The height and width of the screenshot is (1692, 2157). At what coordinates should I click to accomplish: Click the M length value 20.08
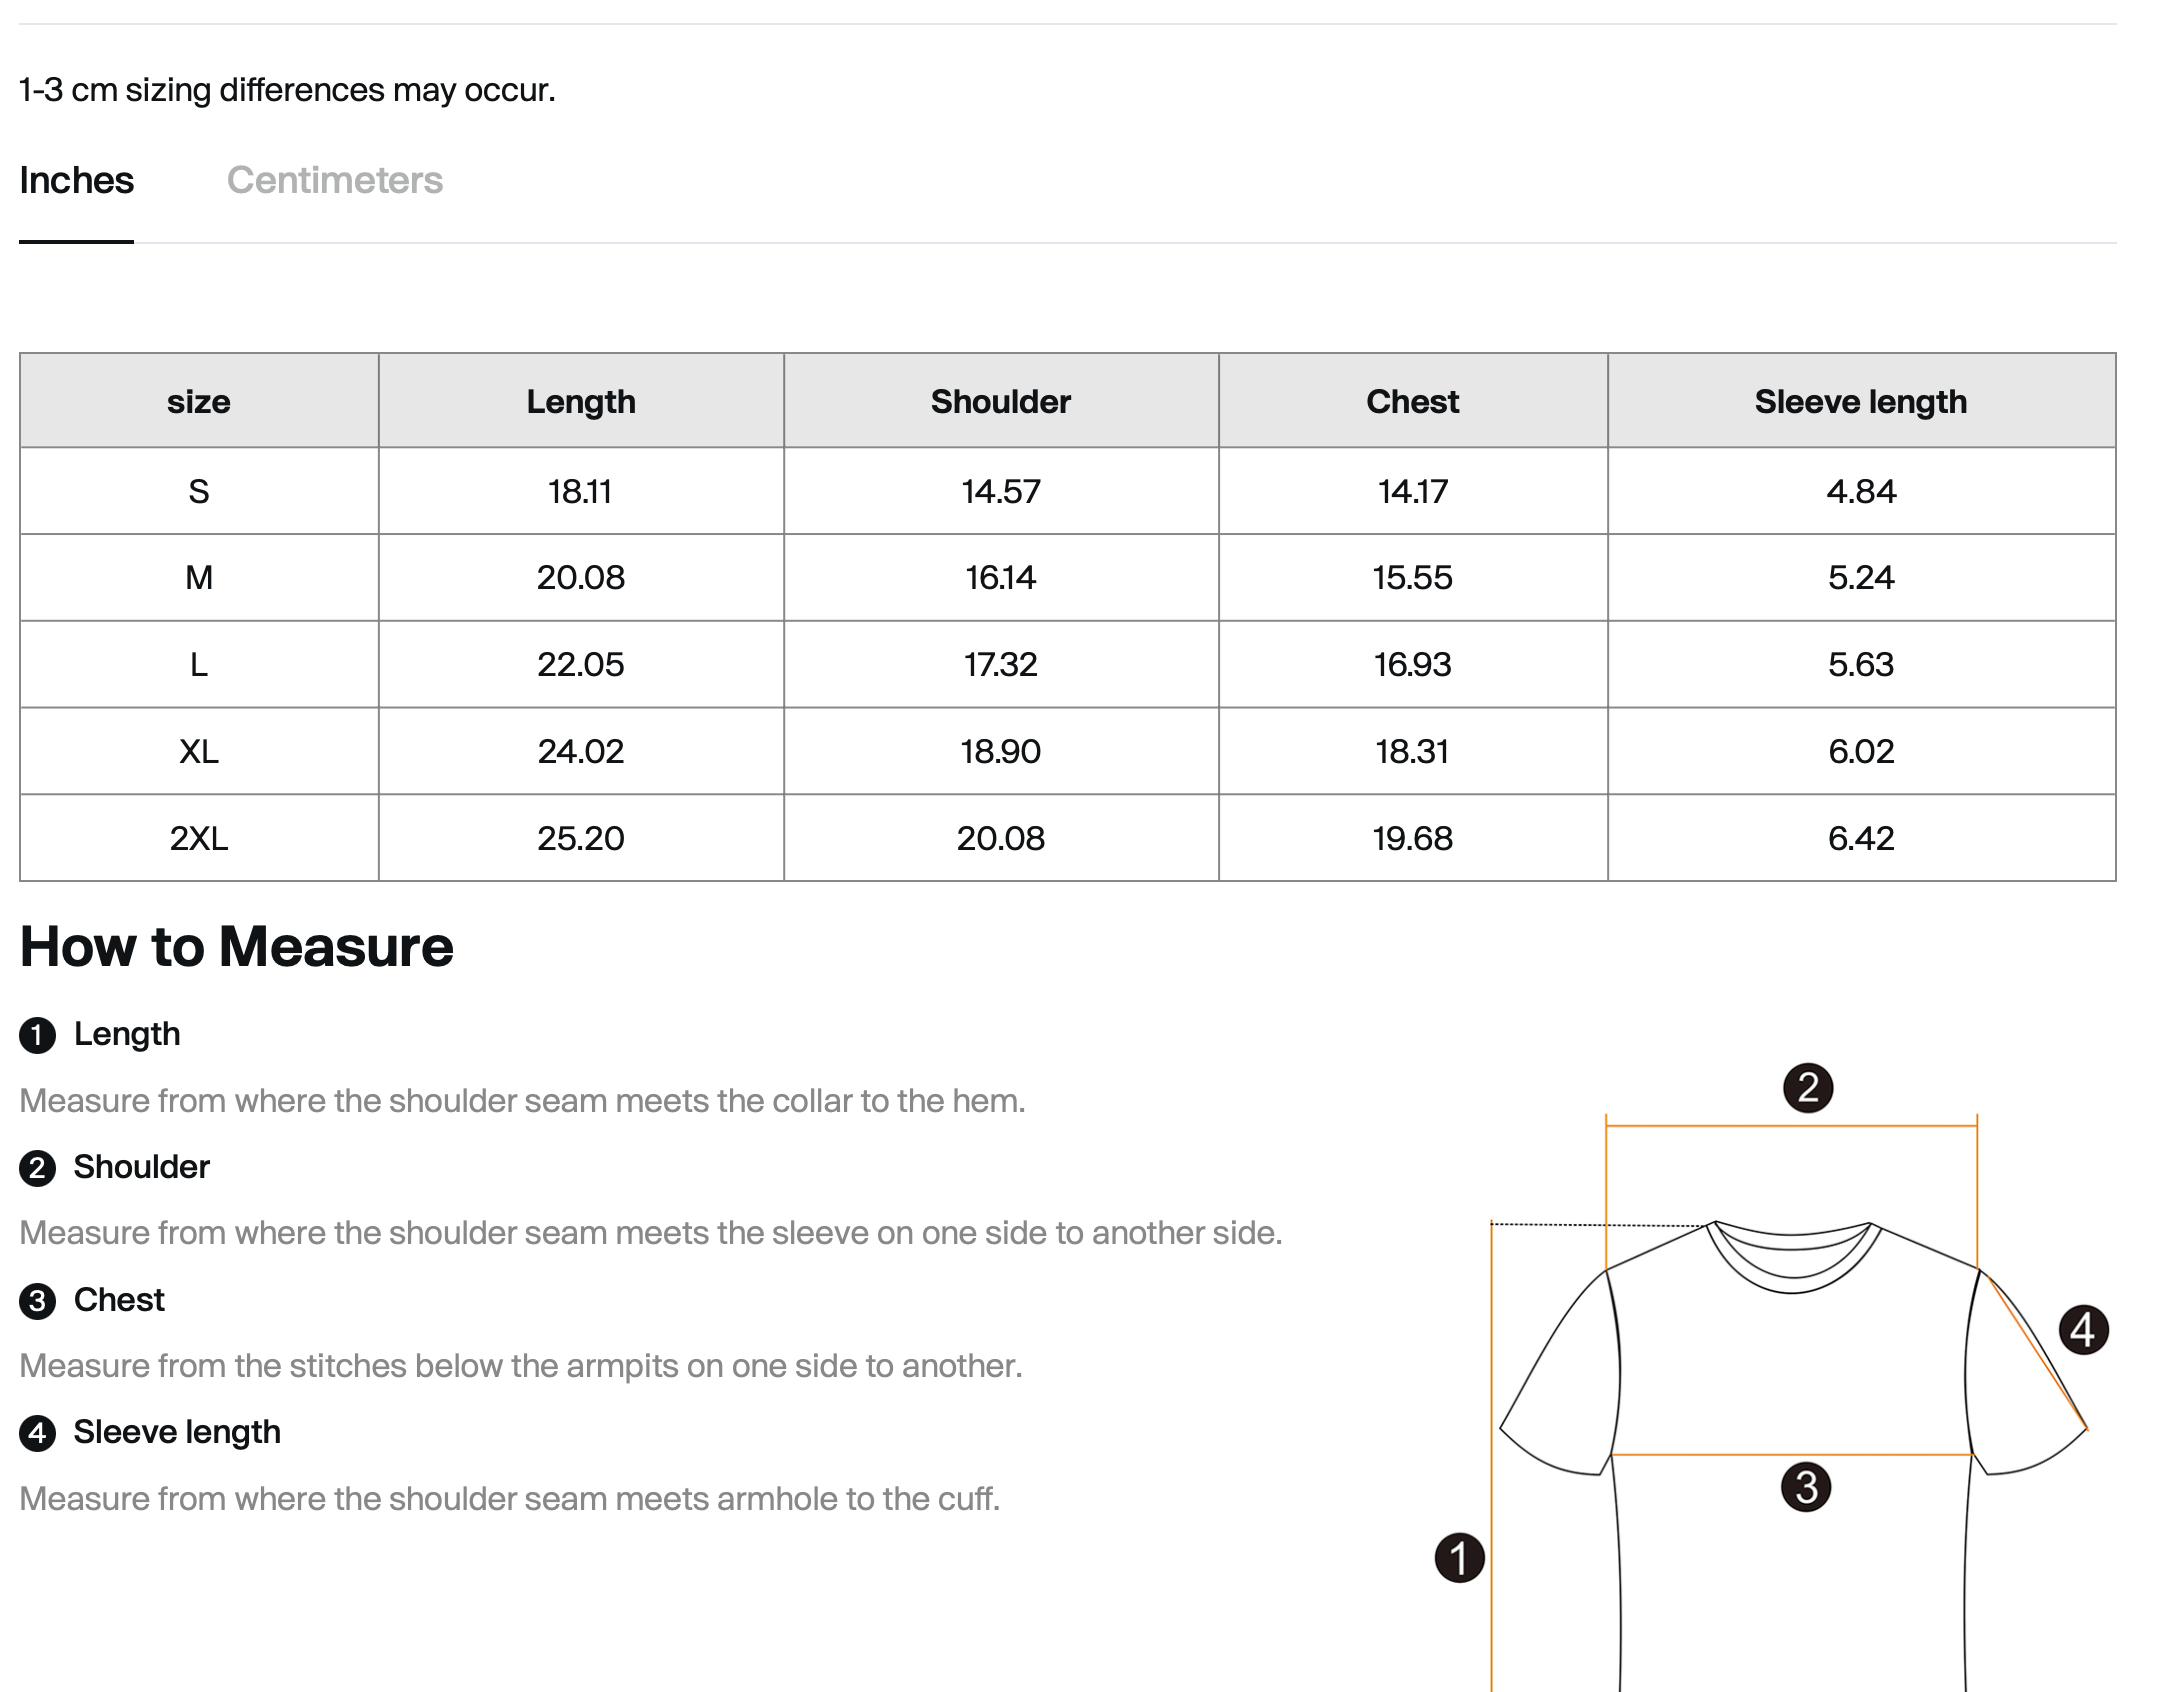click(x=581, y=578)
